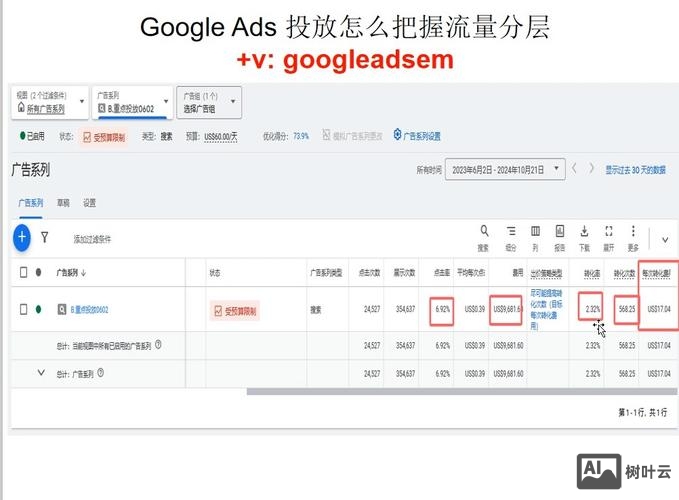Tick the select-all header checkbox
This screenshot has width=679, height=500.
coord(24,272)
